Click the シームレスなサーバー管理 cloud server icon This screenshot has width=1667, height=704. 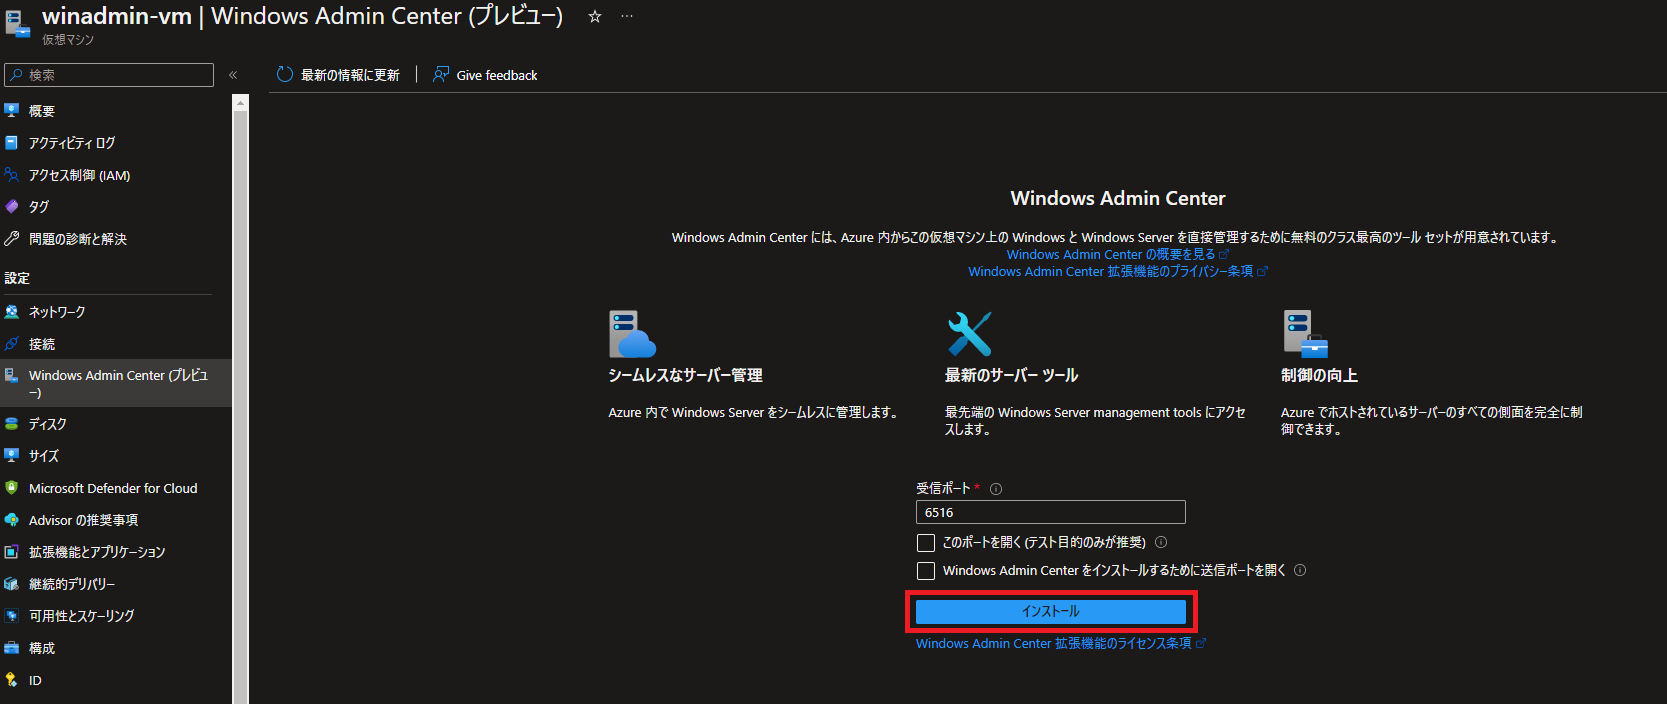click(x=632, y=334)
